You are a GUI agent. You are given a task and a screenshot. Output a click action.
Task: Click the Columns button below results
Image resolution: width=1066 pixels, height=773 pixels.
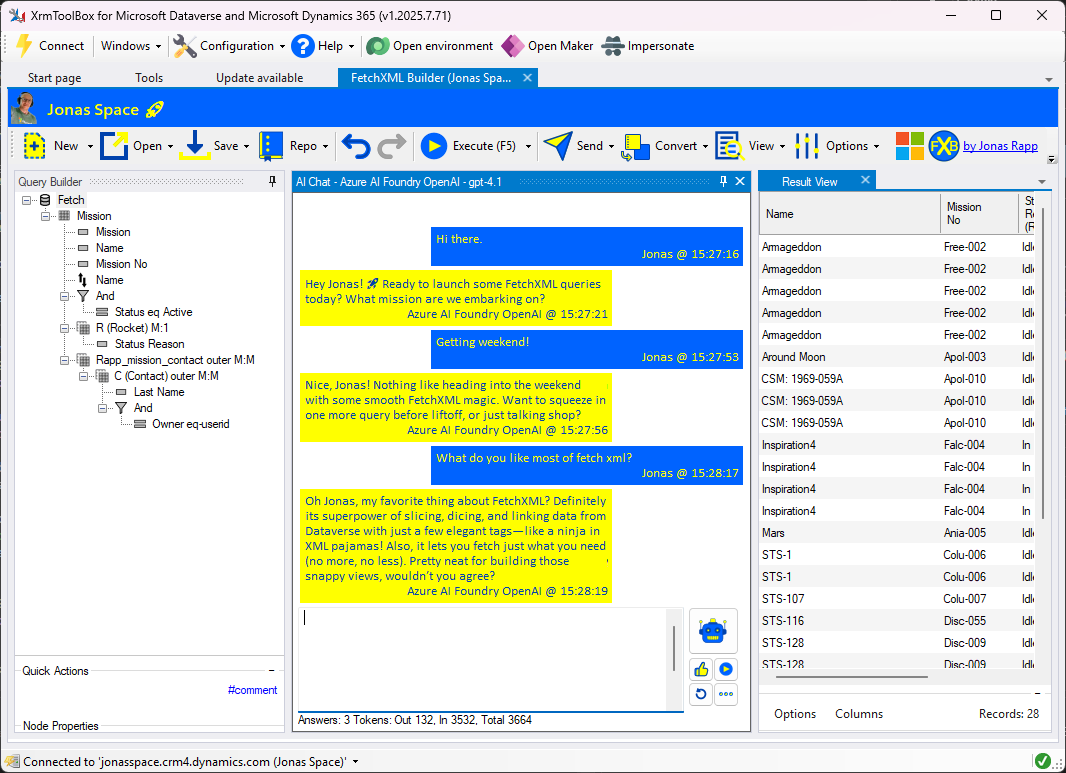859,714
